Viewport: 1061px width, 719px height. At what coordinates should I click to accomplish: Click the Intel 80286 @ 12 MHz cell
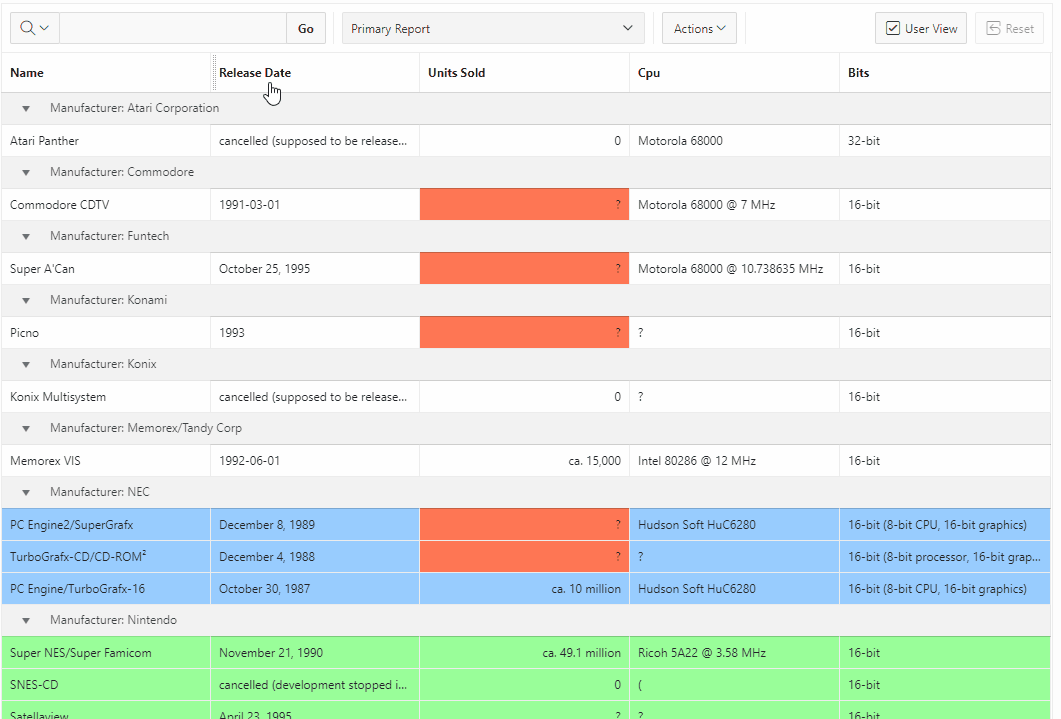point(734,461)
